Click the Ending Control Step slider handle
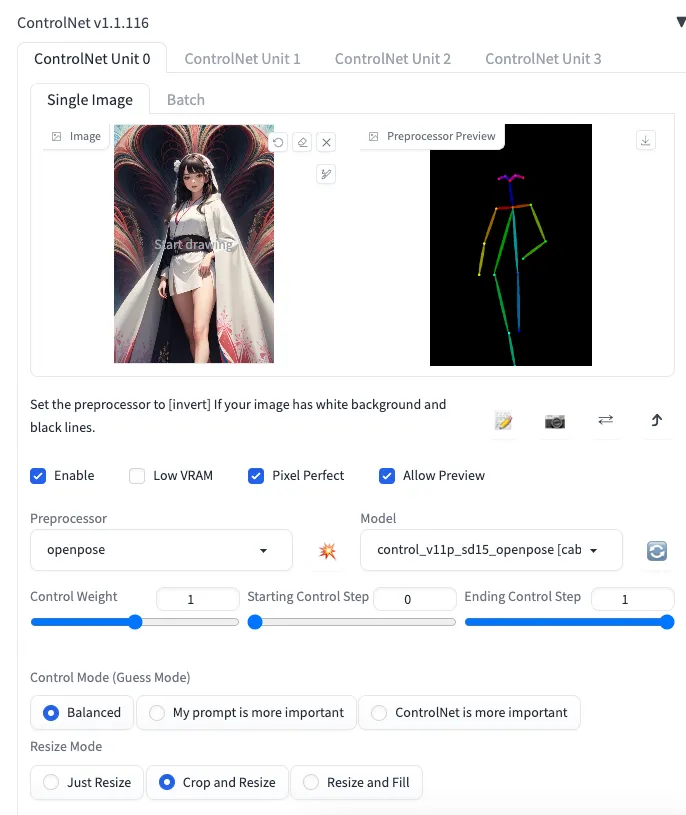Viewport: 686px width, 815px height. tap(667, 622)
